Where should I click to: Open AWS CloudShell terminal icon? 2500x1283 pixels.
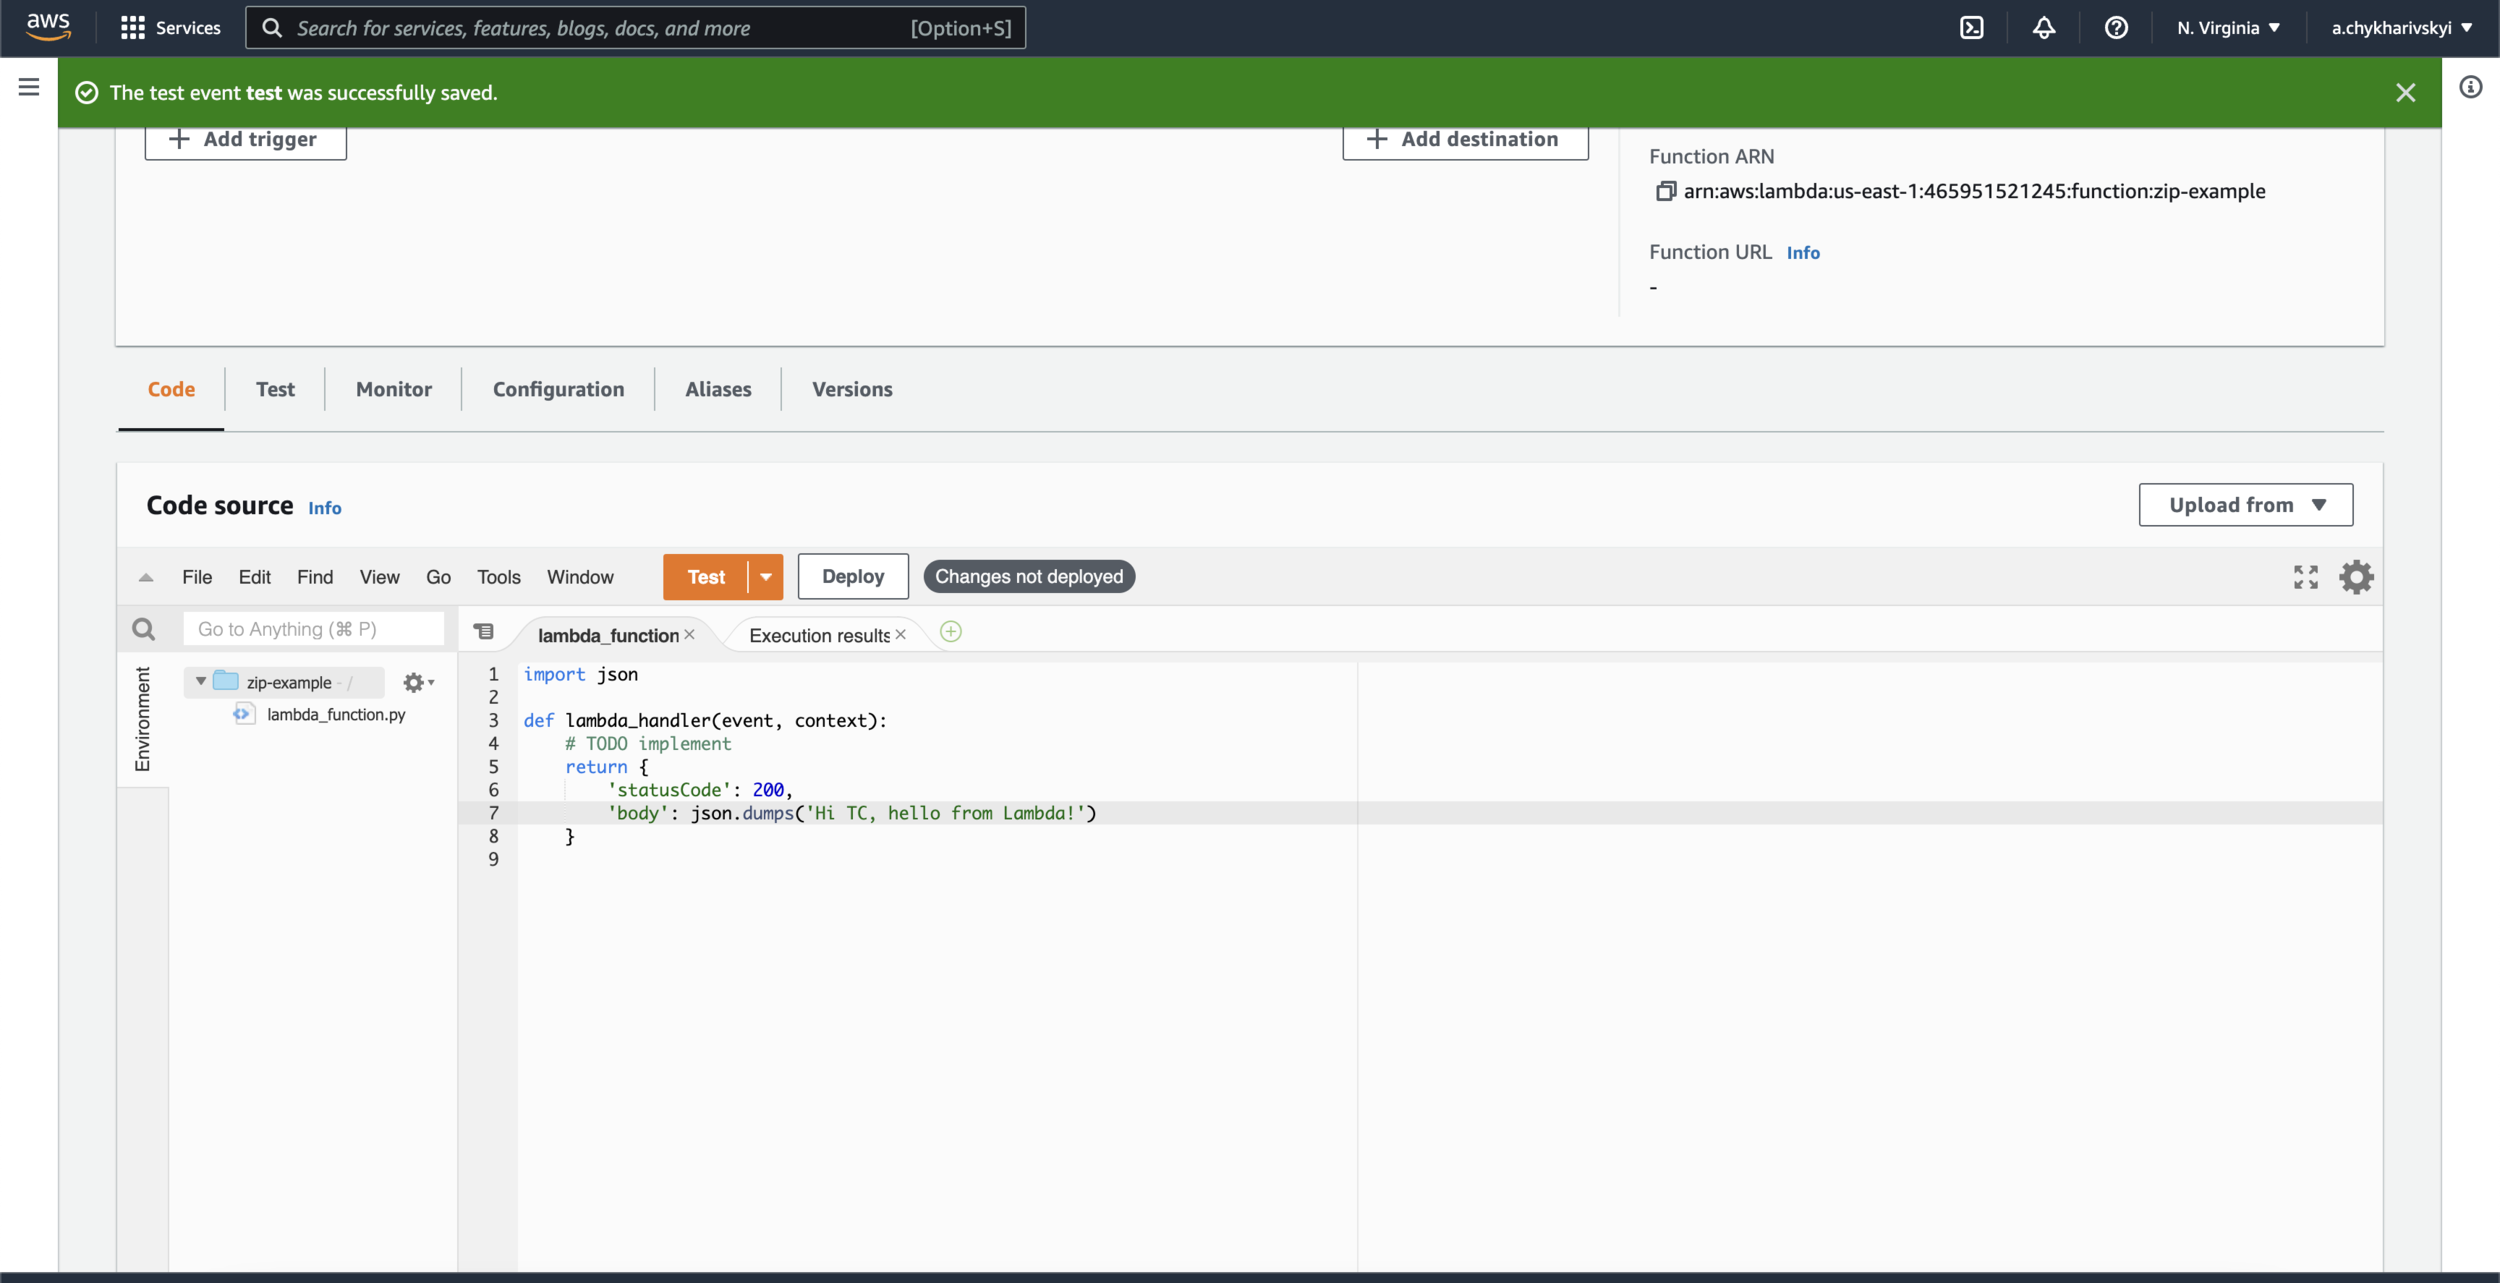1971,28
